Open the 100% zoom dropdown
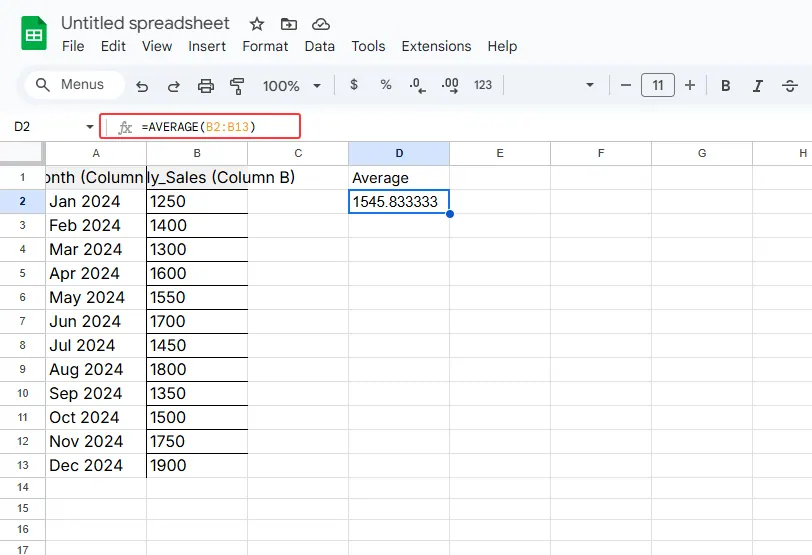812x555 pixels. point(291,86)
